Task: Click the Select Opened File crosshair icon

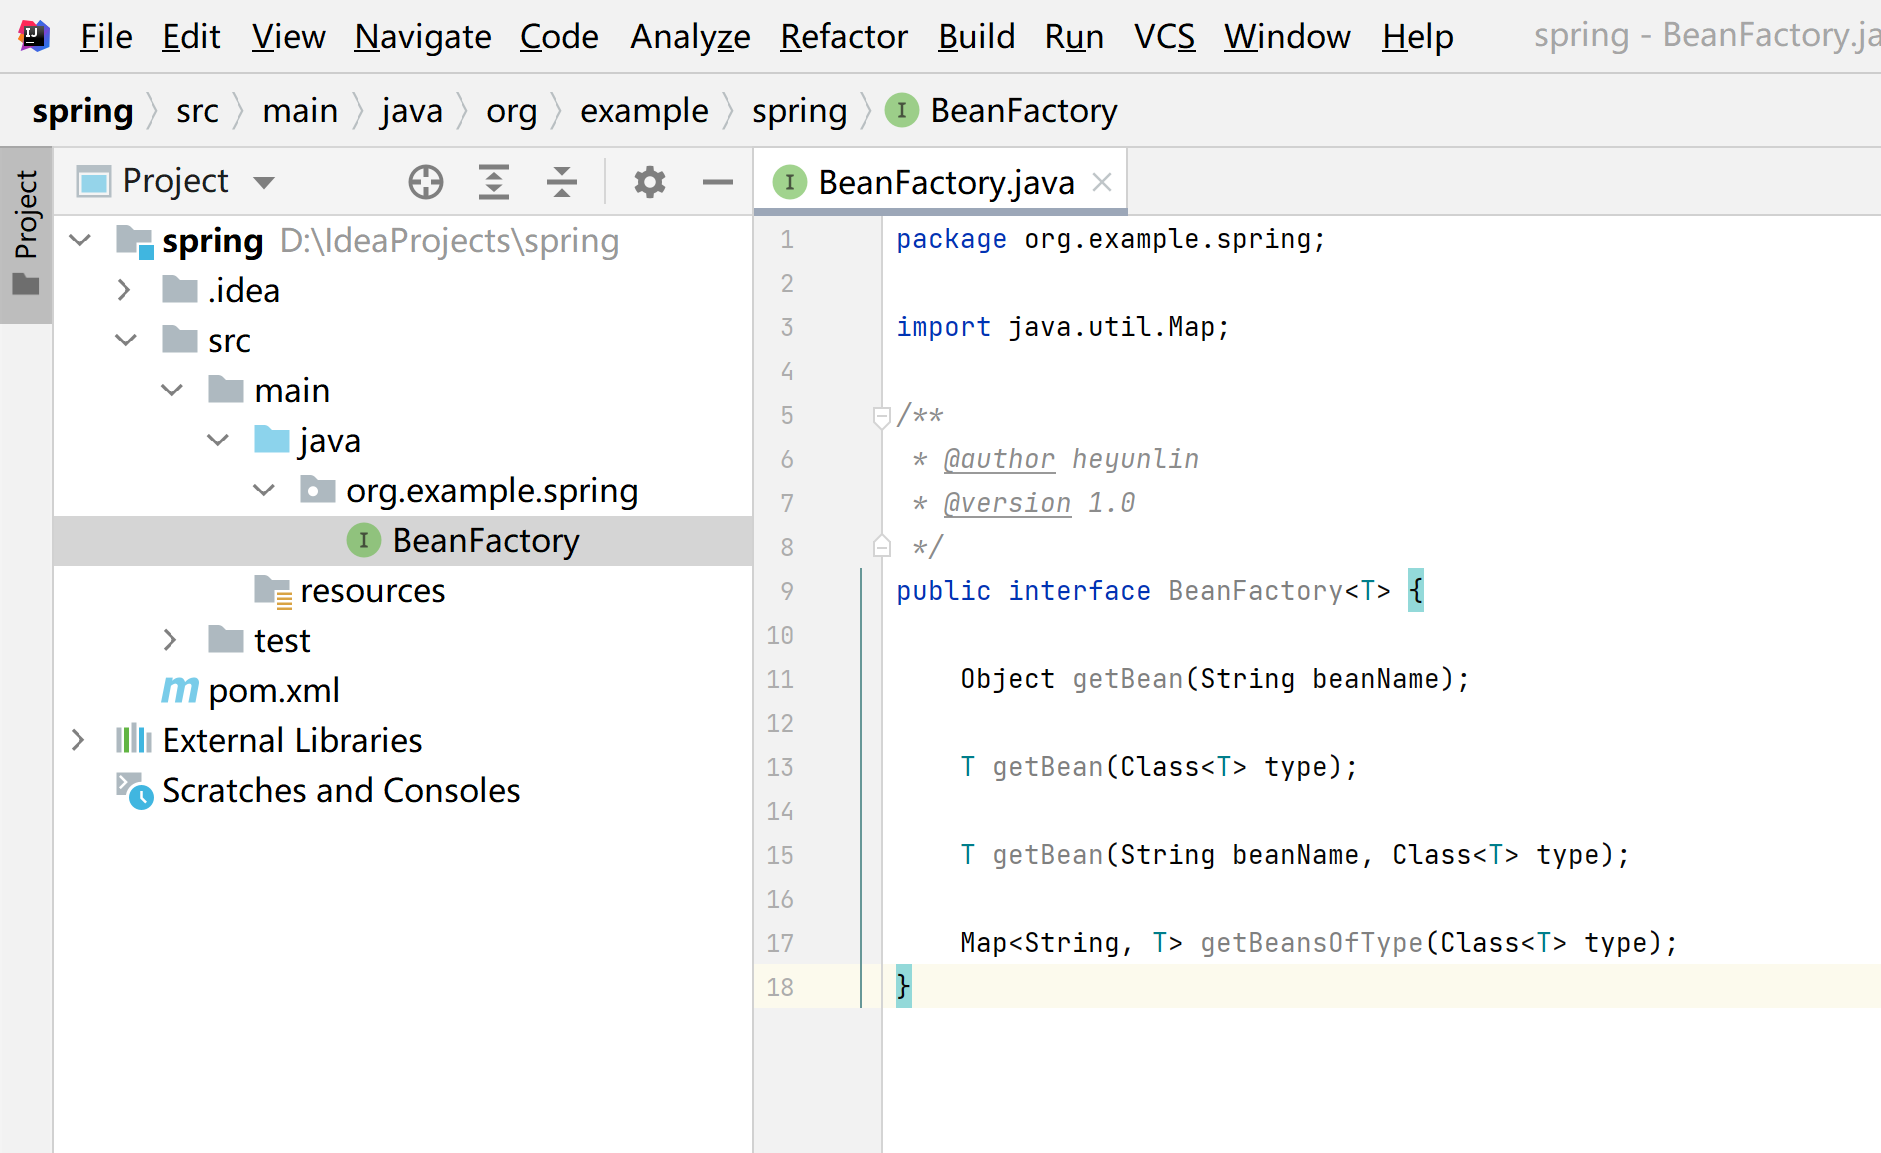Action: (x=425, y=182)
